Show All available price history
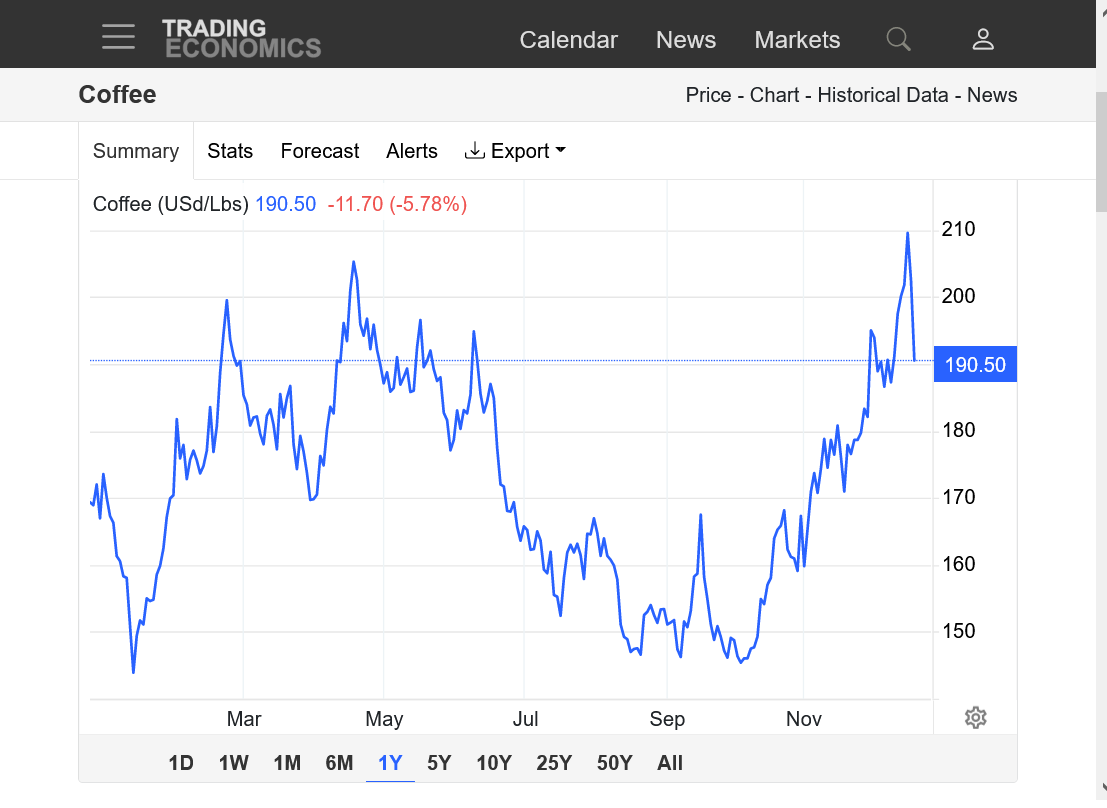Image resolution: width=1107 pixels, height=808 pixels. coord(670,763)
